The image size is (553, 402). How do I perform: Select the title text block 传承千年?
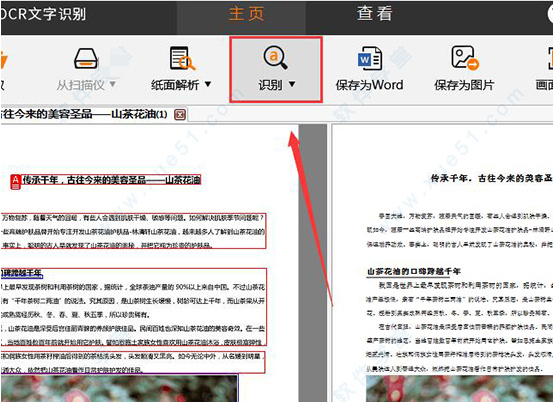(x=111, y=180)
